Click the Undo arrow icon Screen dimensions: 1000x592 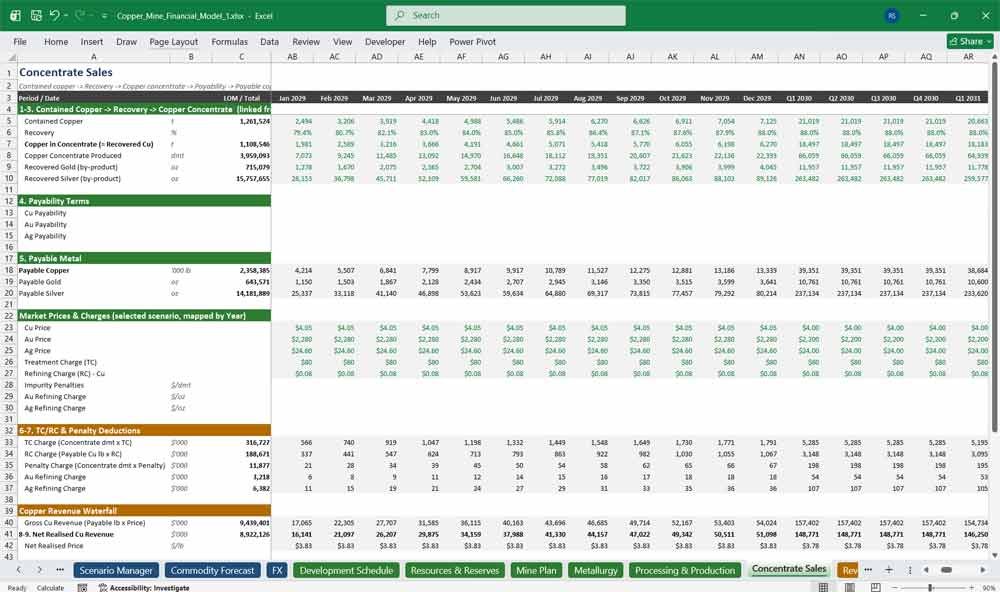[54, 15]
